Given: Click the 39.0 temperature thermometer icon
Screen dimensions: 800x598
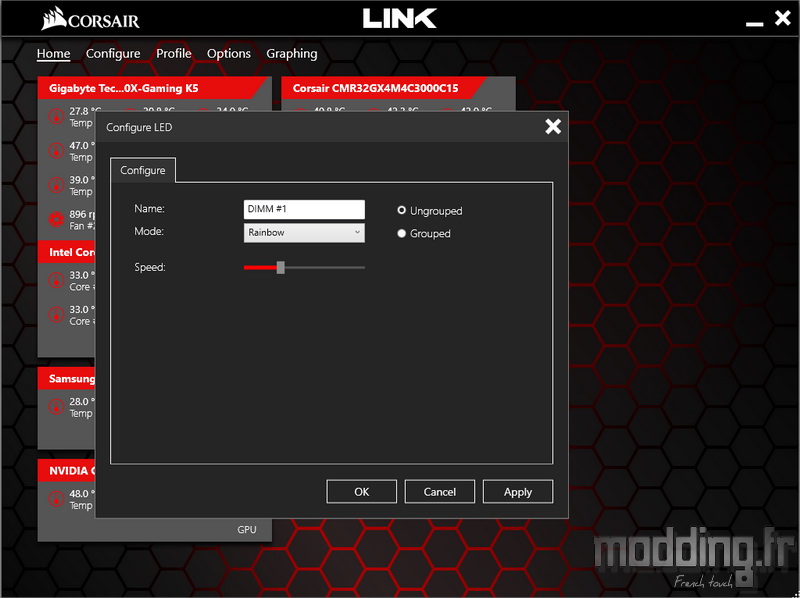Looking at the screenshot, I should click(56, 185).
